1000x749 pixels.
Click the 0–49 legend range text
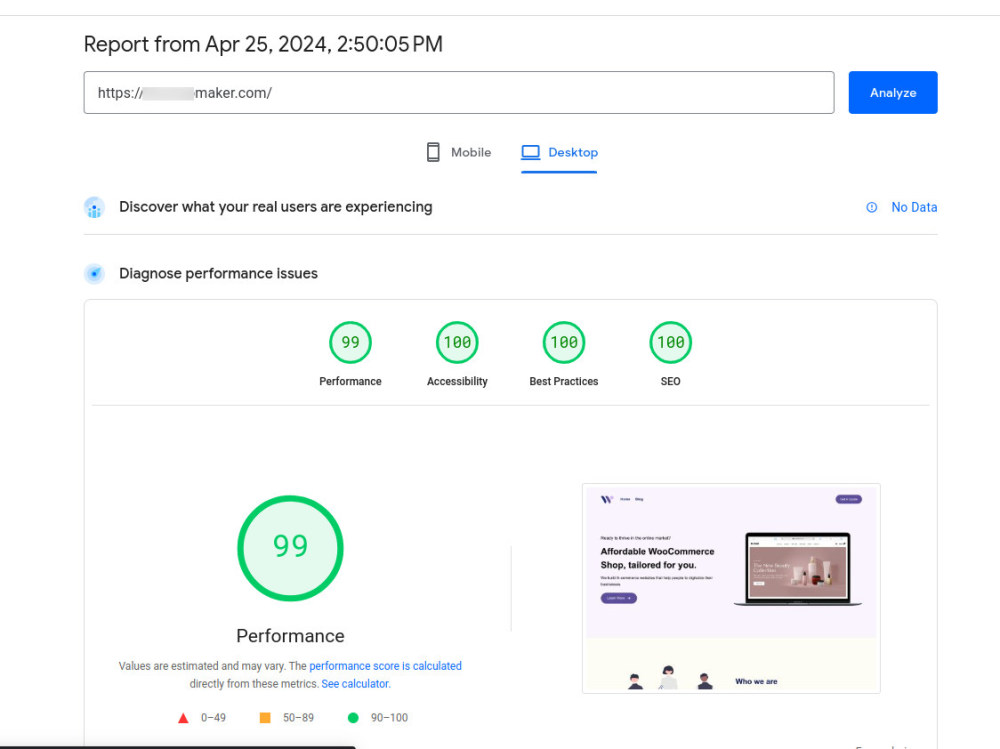[213, 718]
